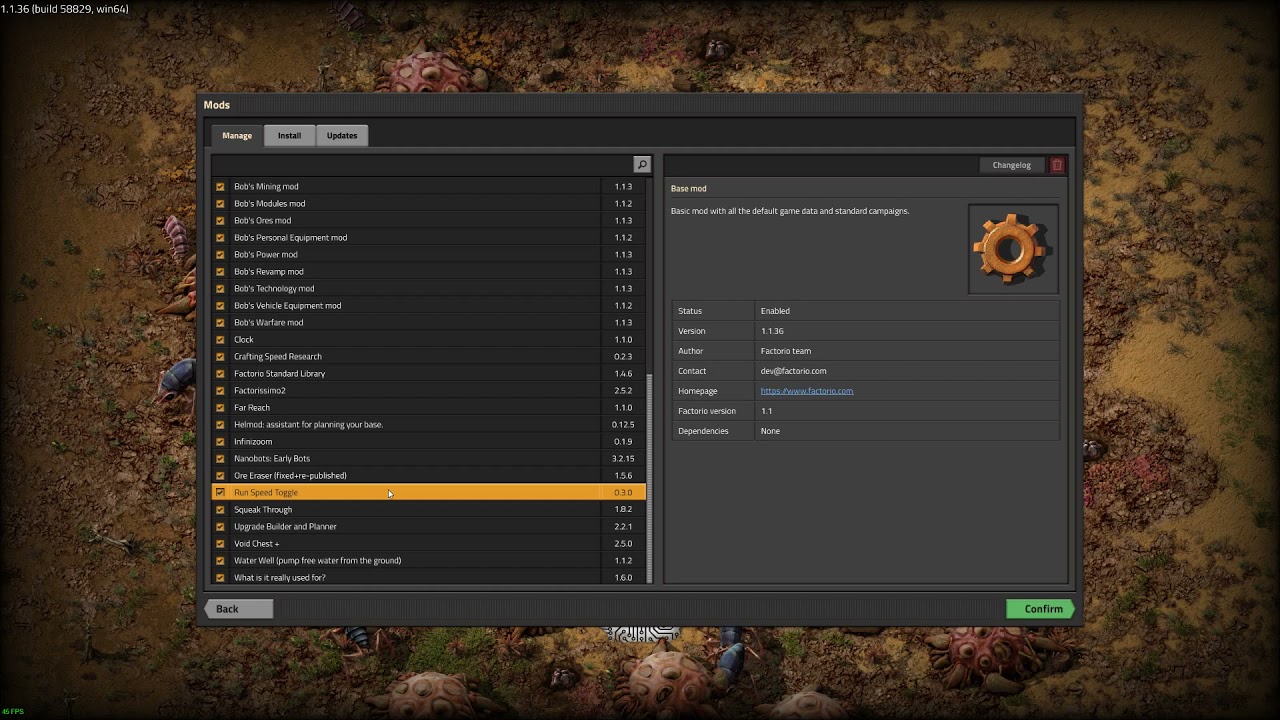This screenshot has height=720, width=1280.
Task: Disable Factorissimo2 checkbox
Action: (220, 391)
